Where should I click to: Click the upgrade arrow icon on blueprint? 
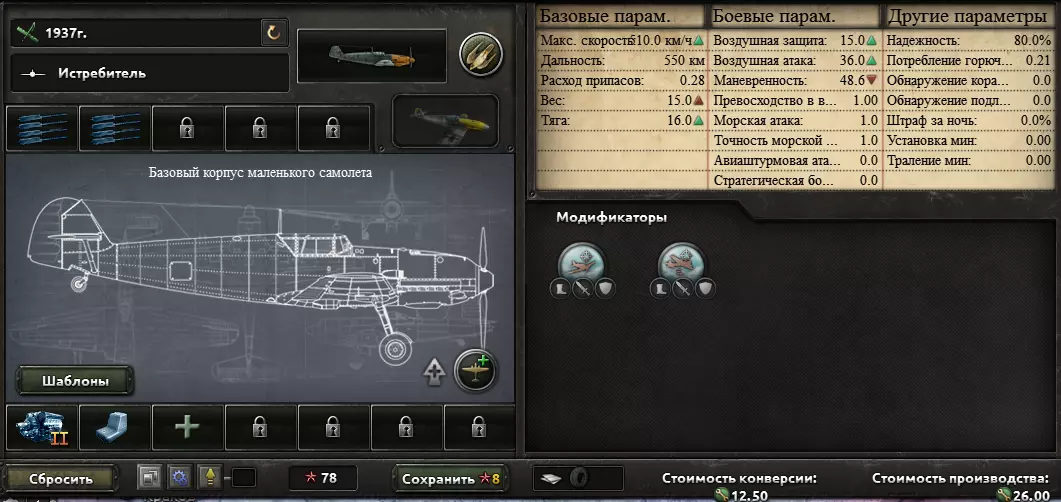tap(434, 373)
